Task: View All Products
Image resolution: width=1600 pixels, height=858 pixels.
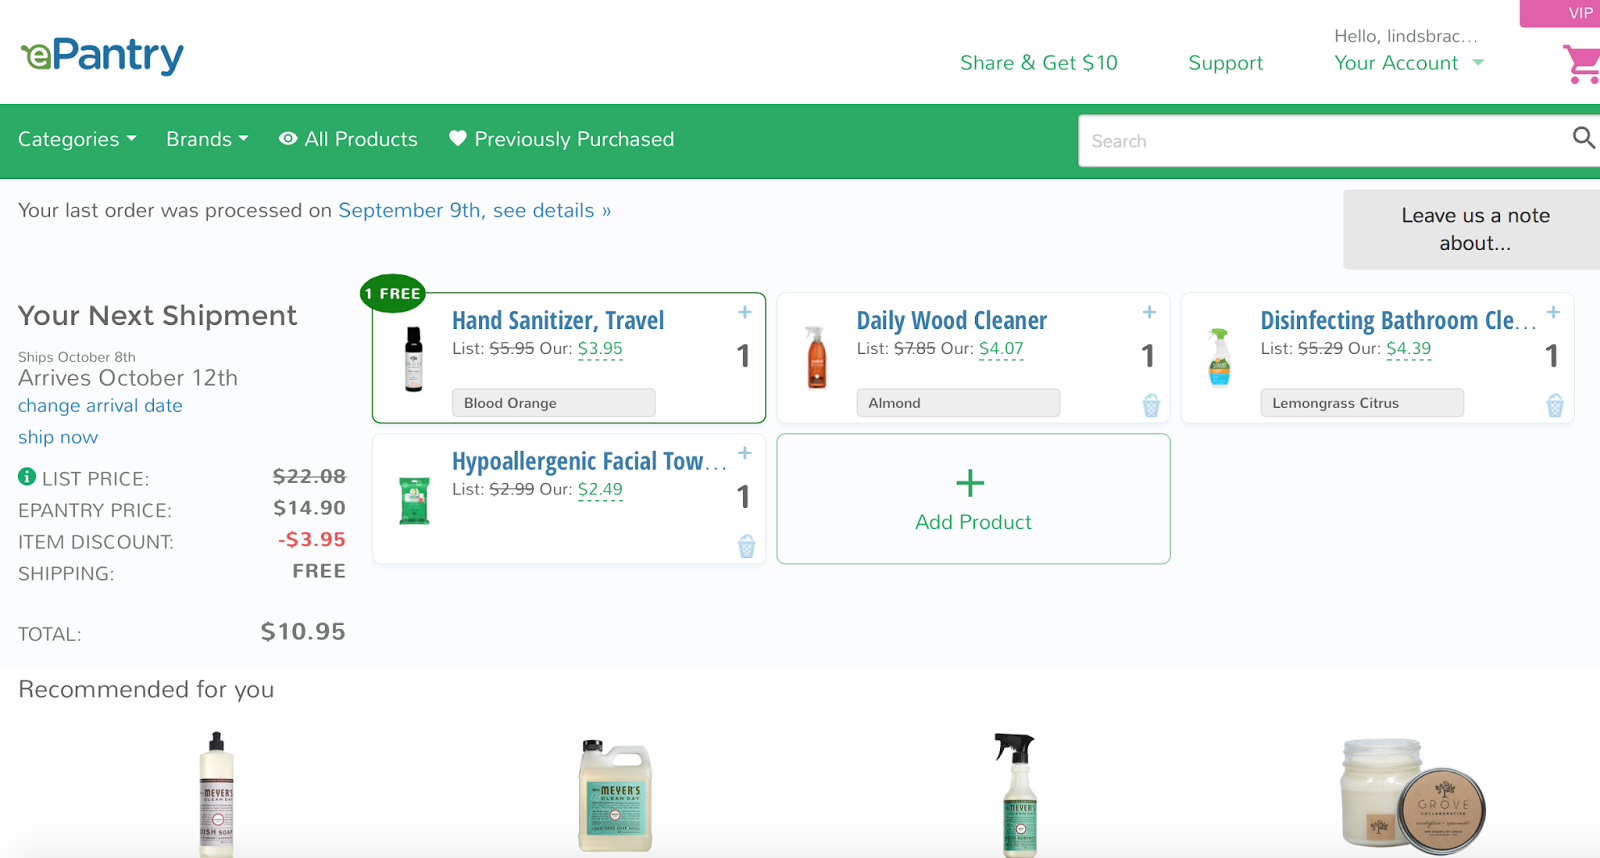Action: (x=348, y=139)
